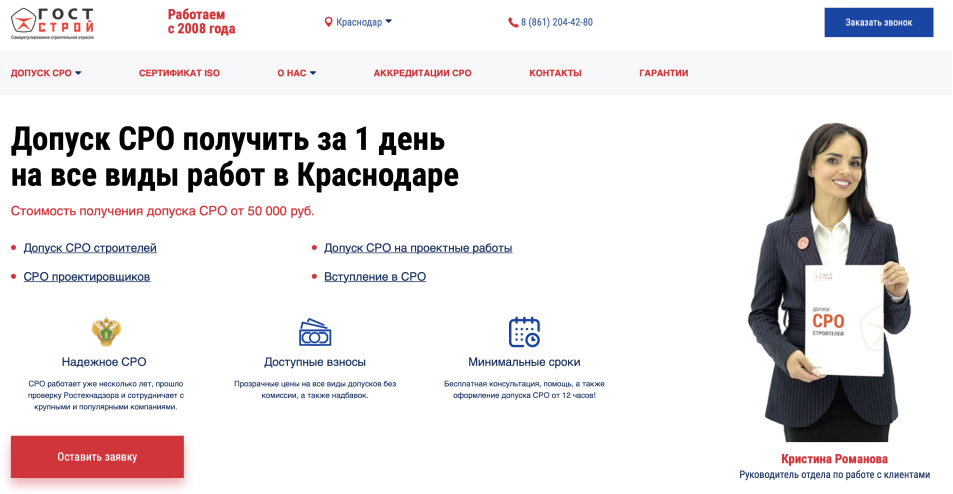Image resolution: width=953 pixels, height=494 pixels.
Task: Go to АККРЕДИТАЦИИ СРО page
Action: point(422,73)
